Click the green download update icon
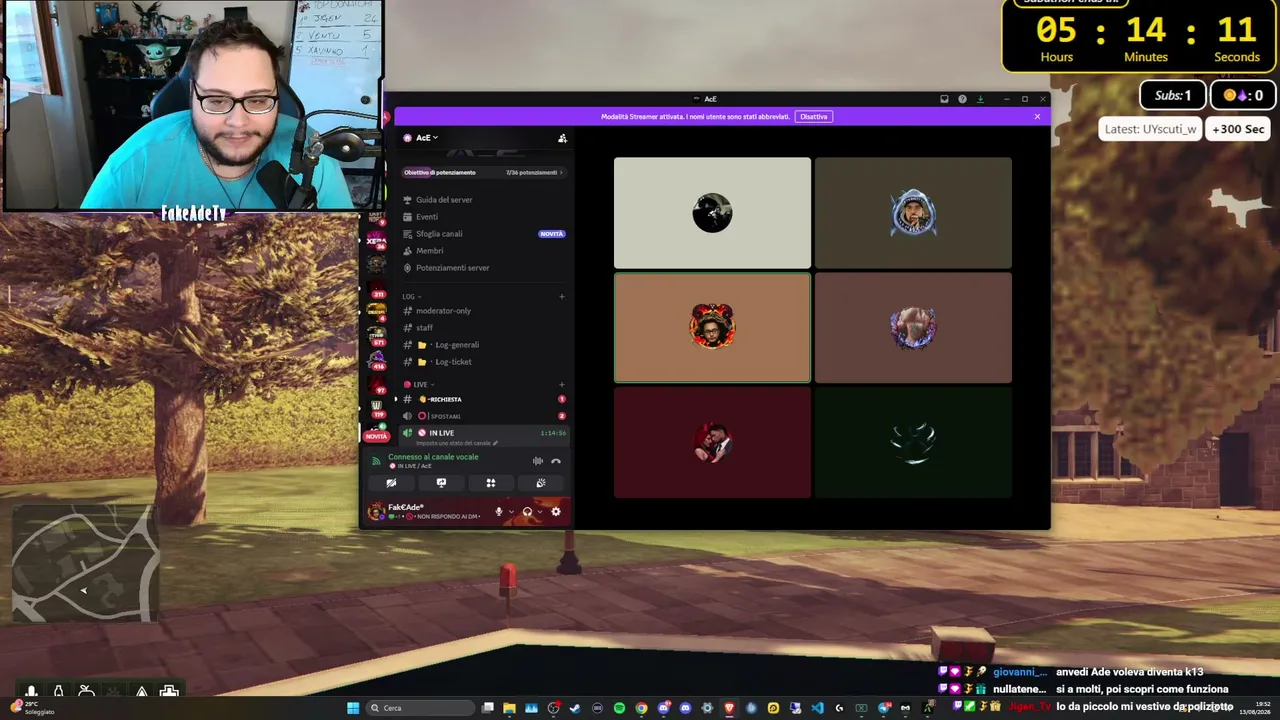The height and width of the screenshot is (720, 1280). point(980,99)
